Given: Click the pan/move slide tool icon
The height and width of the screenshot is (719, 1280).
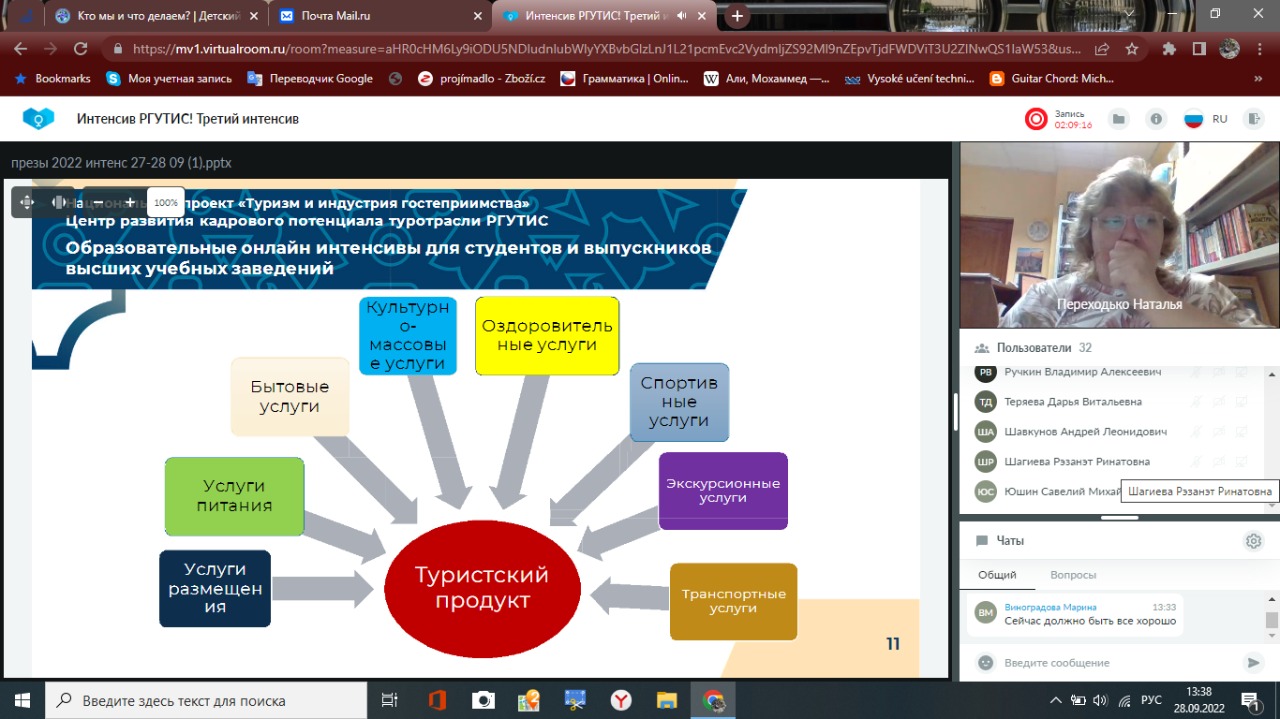Looking at the screenshot, I should point(27,202).
